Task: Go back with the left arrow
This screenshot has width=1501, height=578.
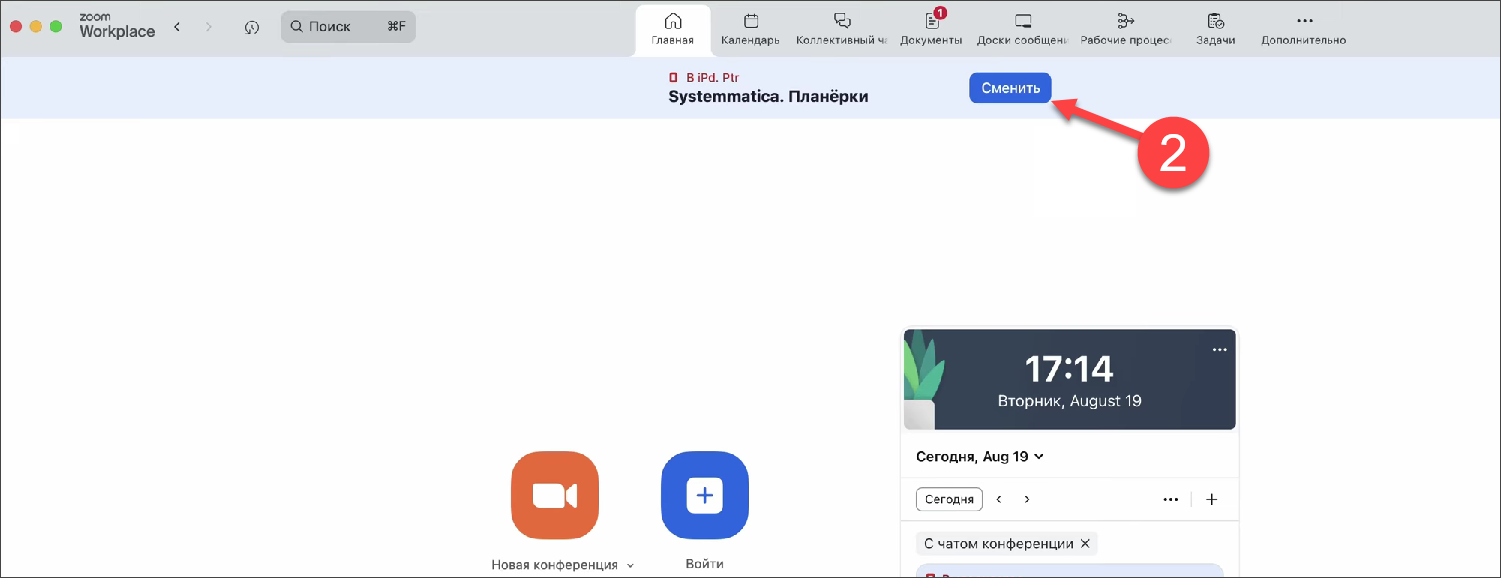Action: (x=177, y=27)
